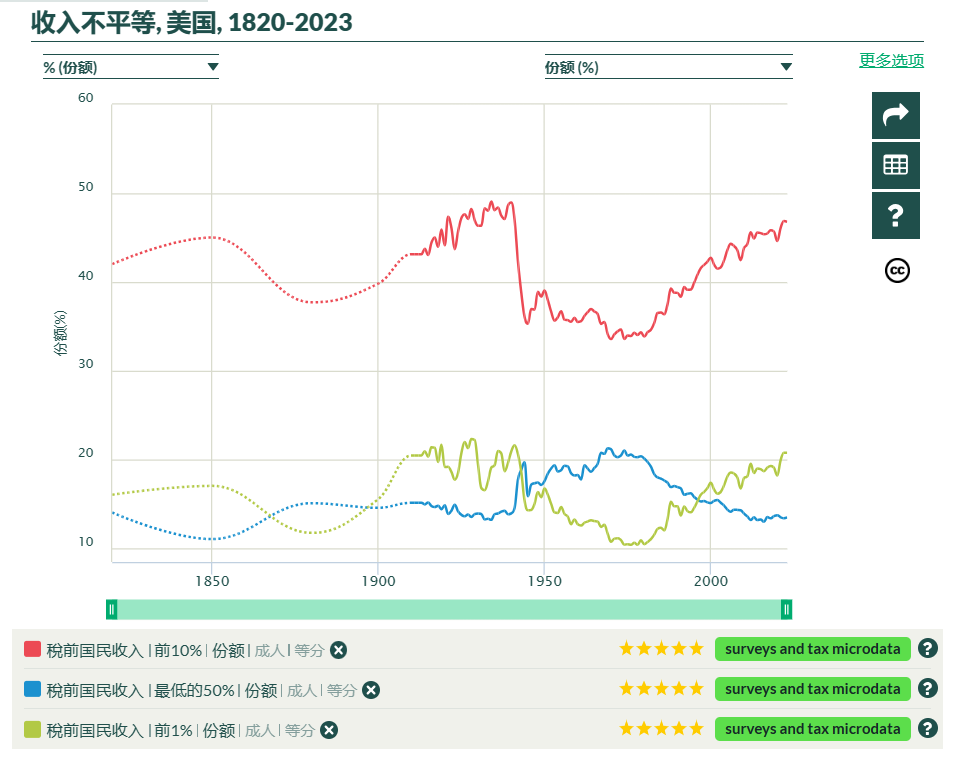955x759 pixels.
Task: Click the surveys and tax microdata badge for 前1%
Action: coord(812,729)
